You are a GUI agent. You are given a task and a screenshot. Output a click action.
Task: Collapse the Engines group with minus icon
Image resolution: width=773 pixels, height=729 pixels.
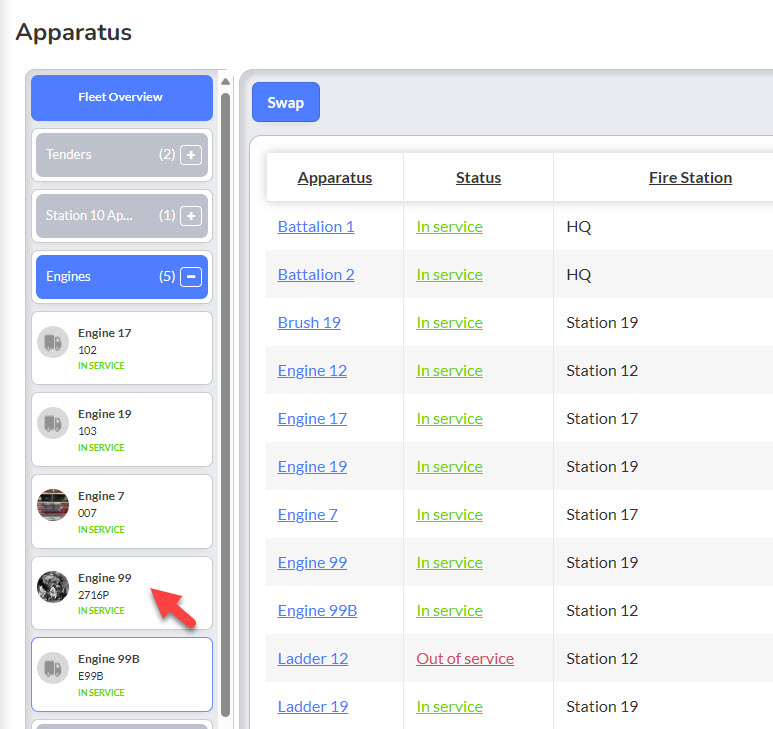[x=191, y=277]
